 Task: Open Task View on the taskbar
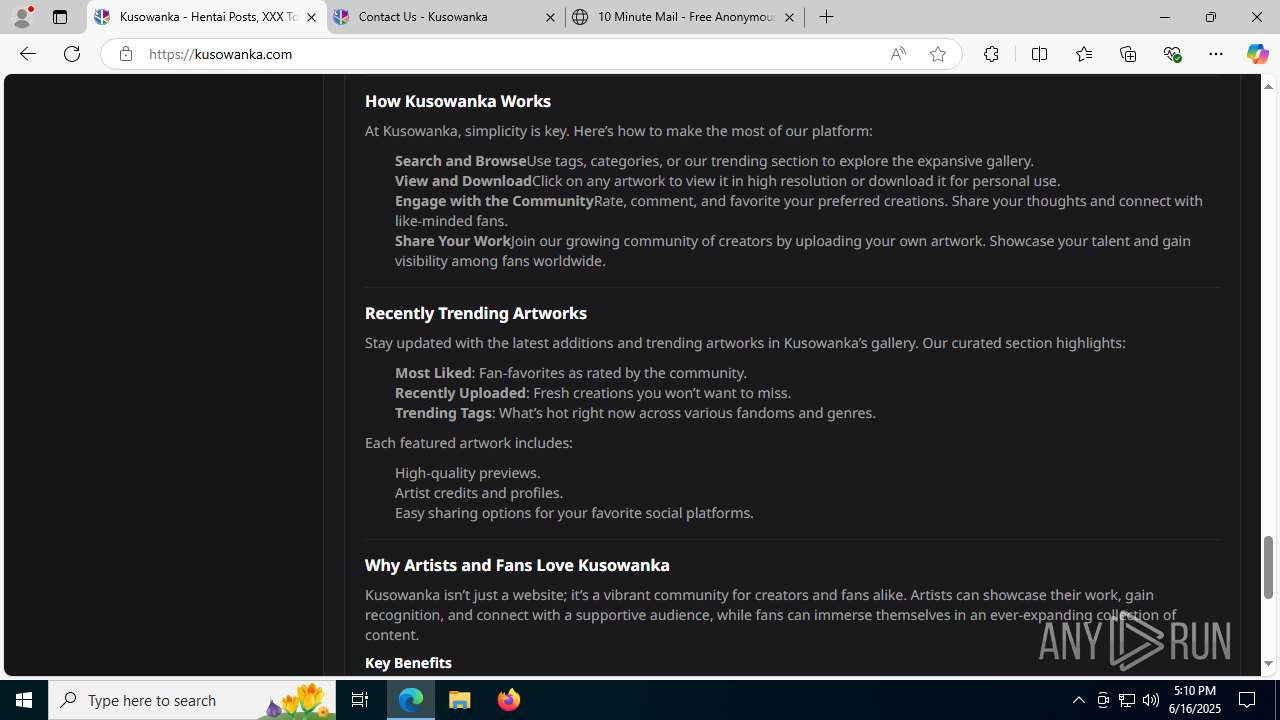point(360,700)
